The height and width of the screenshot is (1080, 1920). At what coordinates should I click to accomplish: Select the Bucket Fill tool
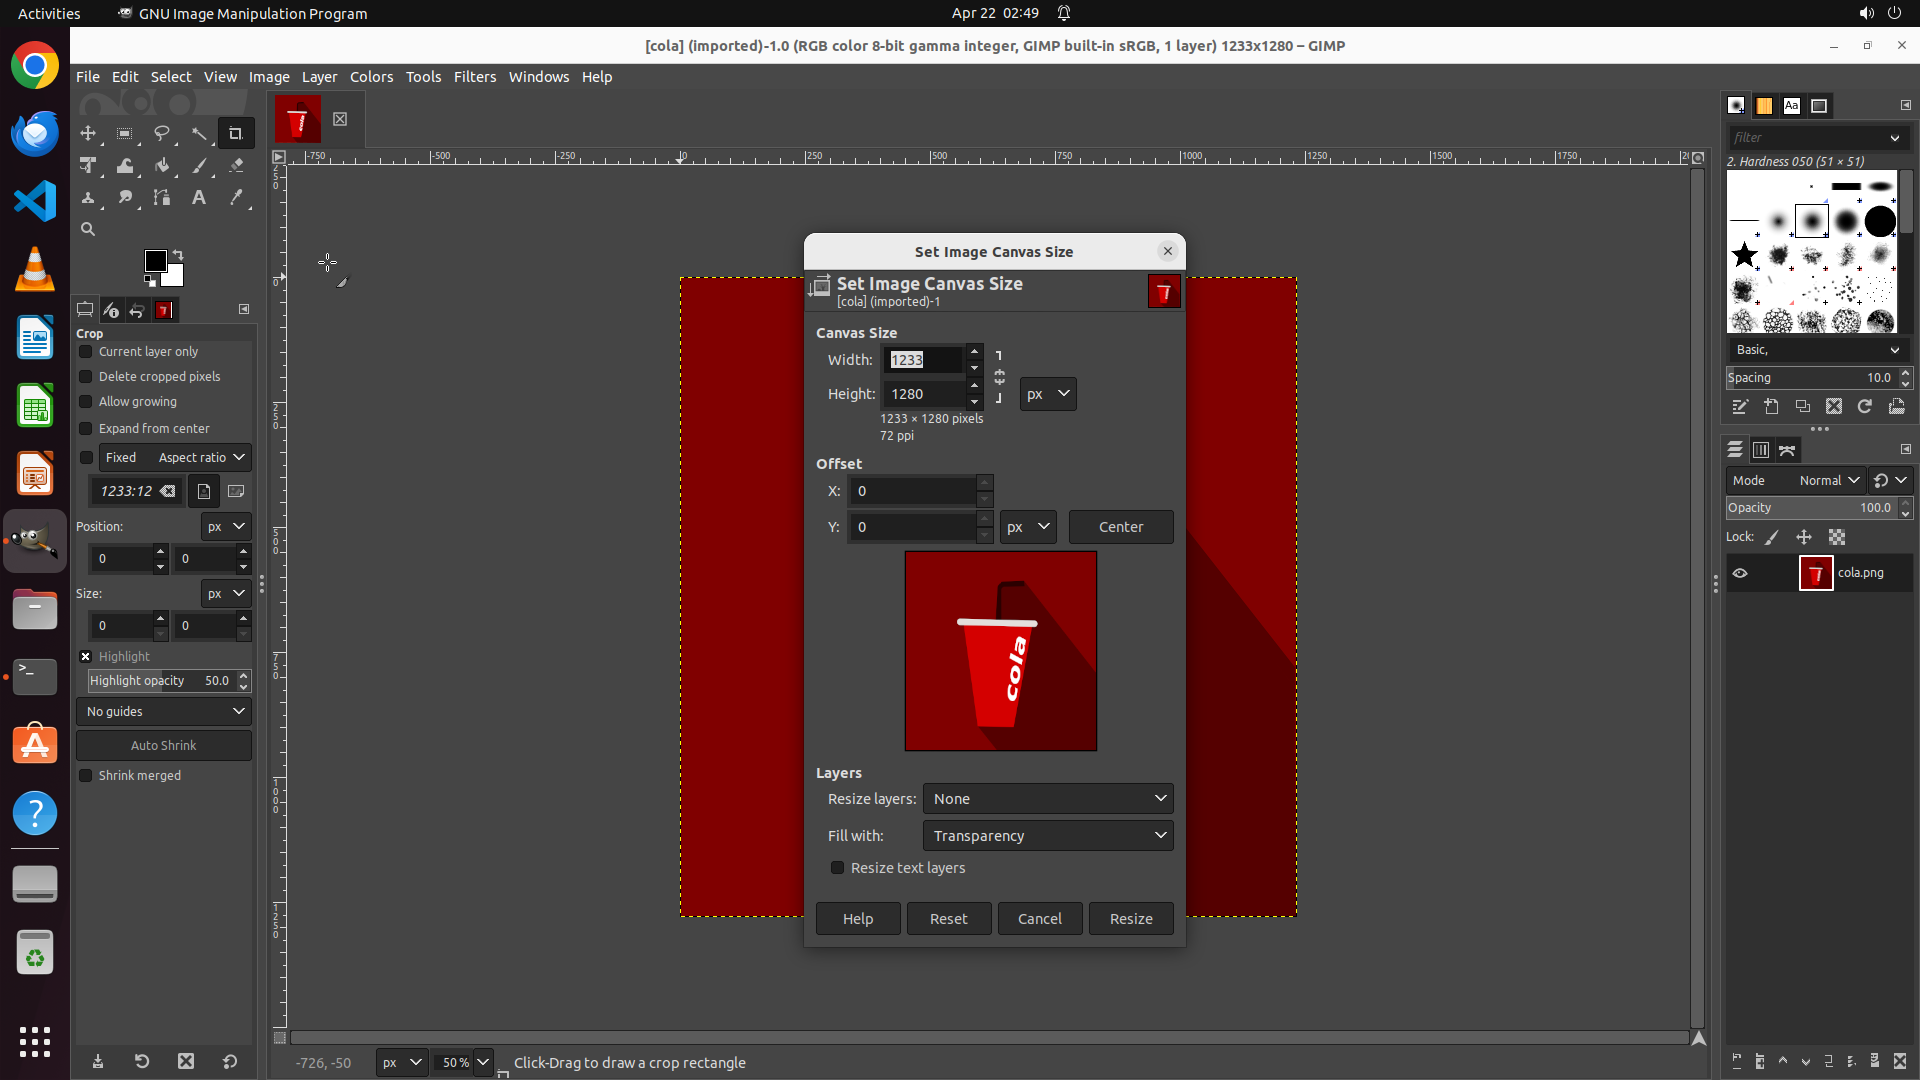(x=161, y=166)
